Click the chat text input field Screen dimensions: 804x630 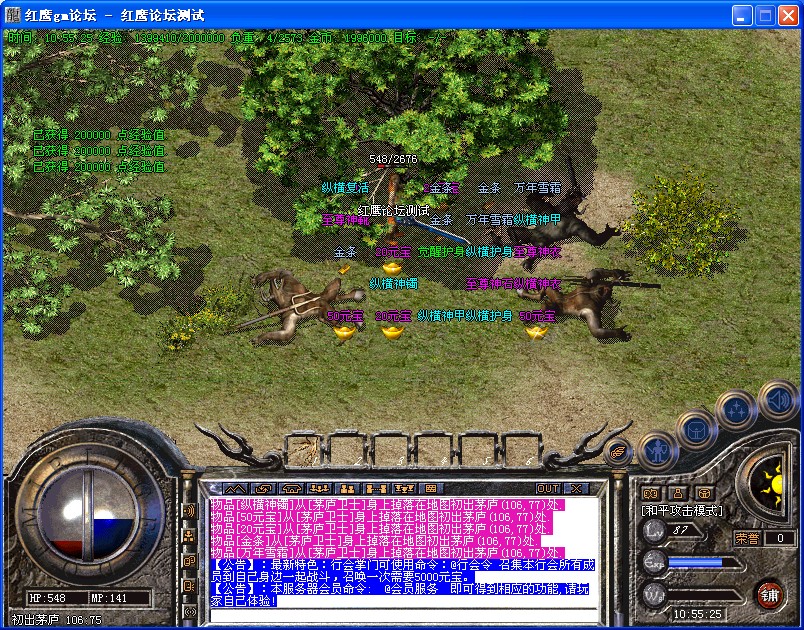coord(404,615)
